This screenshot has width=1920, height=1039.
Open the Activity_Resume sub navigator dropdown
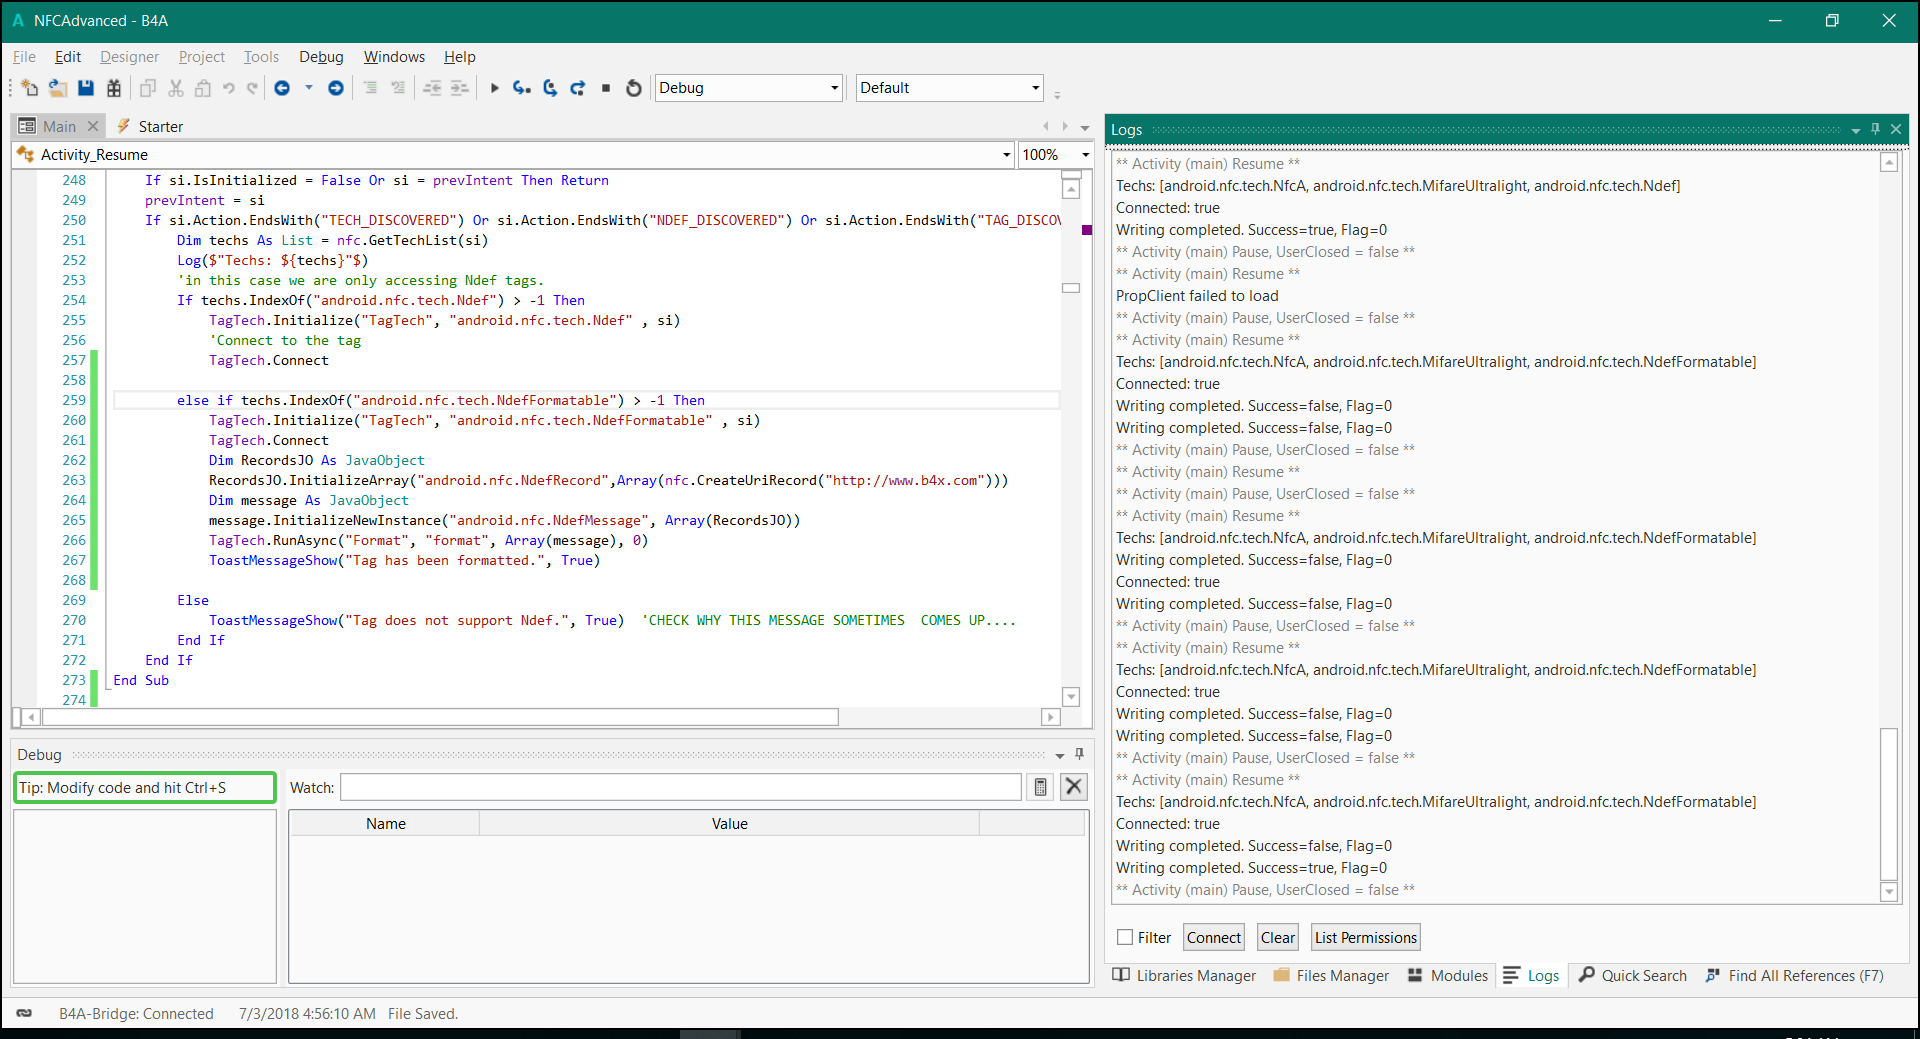click(1006, 154)
